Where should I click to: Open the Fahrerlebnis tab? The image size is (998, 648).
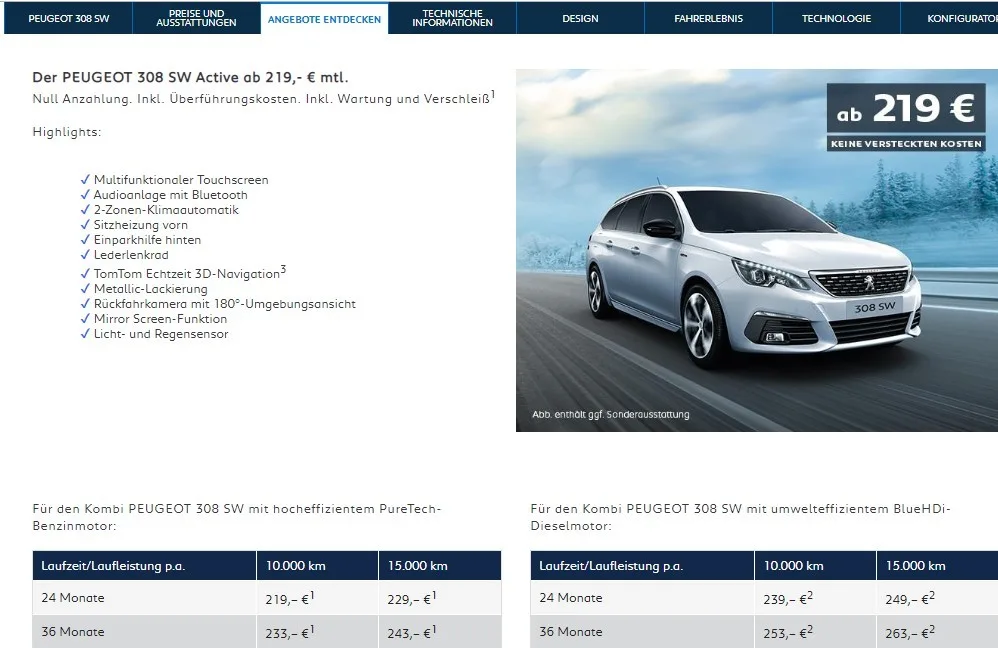(x=708, y=18)
